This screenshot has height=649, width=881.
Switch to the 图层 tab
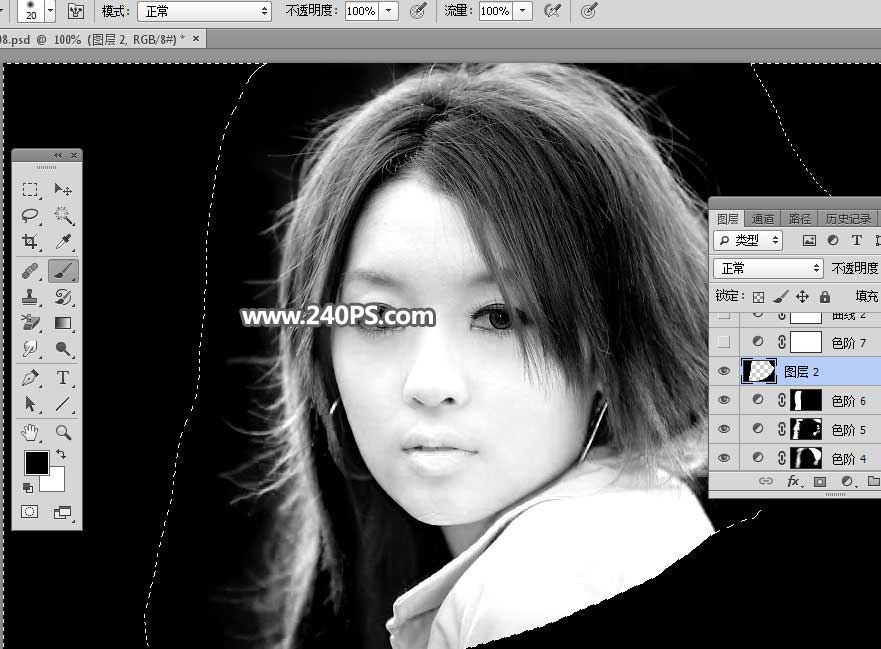click(727, 218)
